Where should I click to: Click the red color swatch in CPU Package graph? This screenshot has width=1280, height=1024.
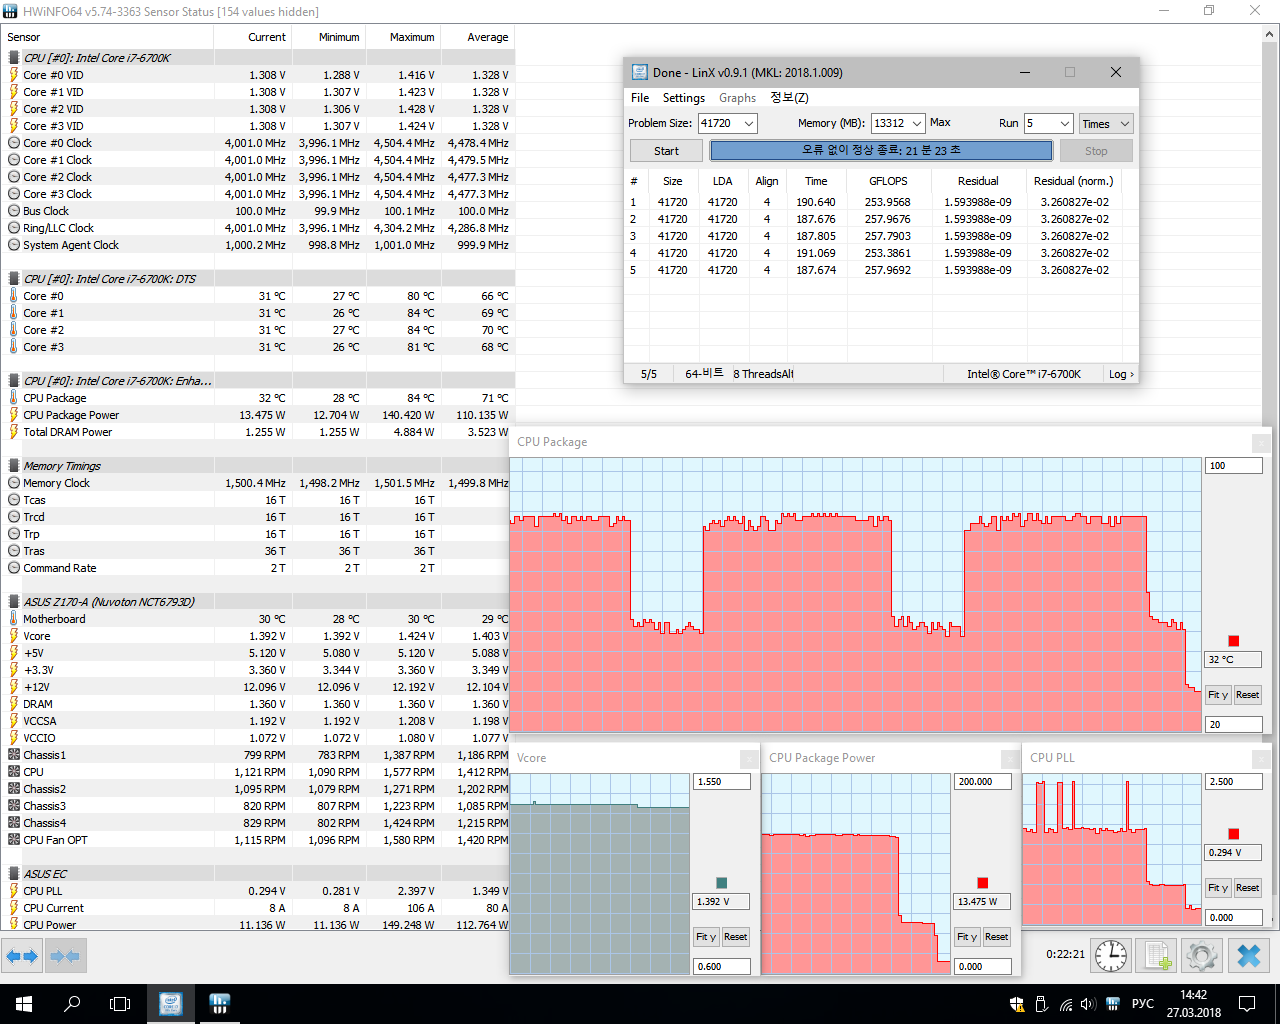click(1234, 641)
